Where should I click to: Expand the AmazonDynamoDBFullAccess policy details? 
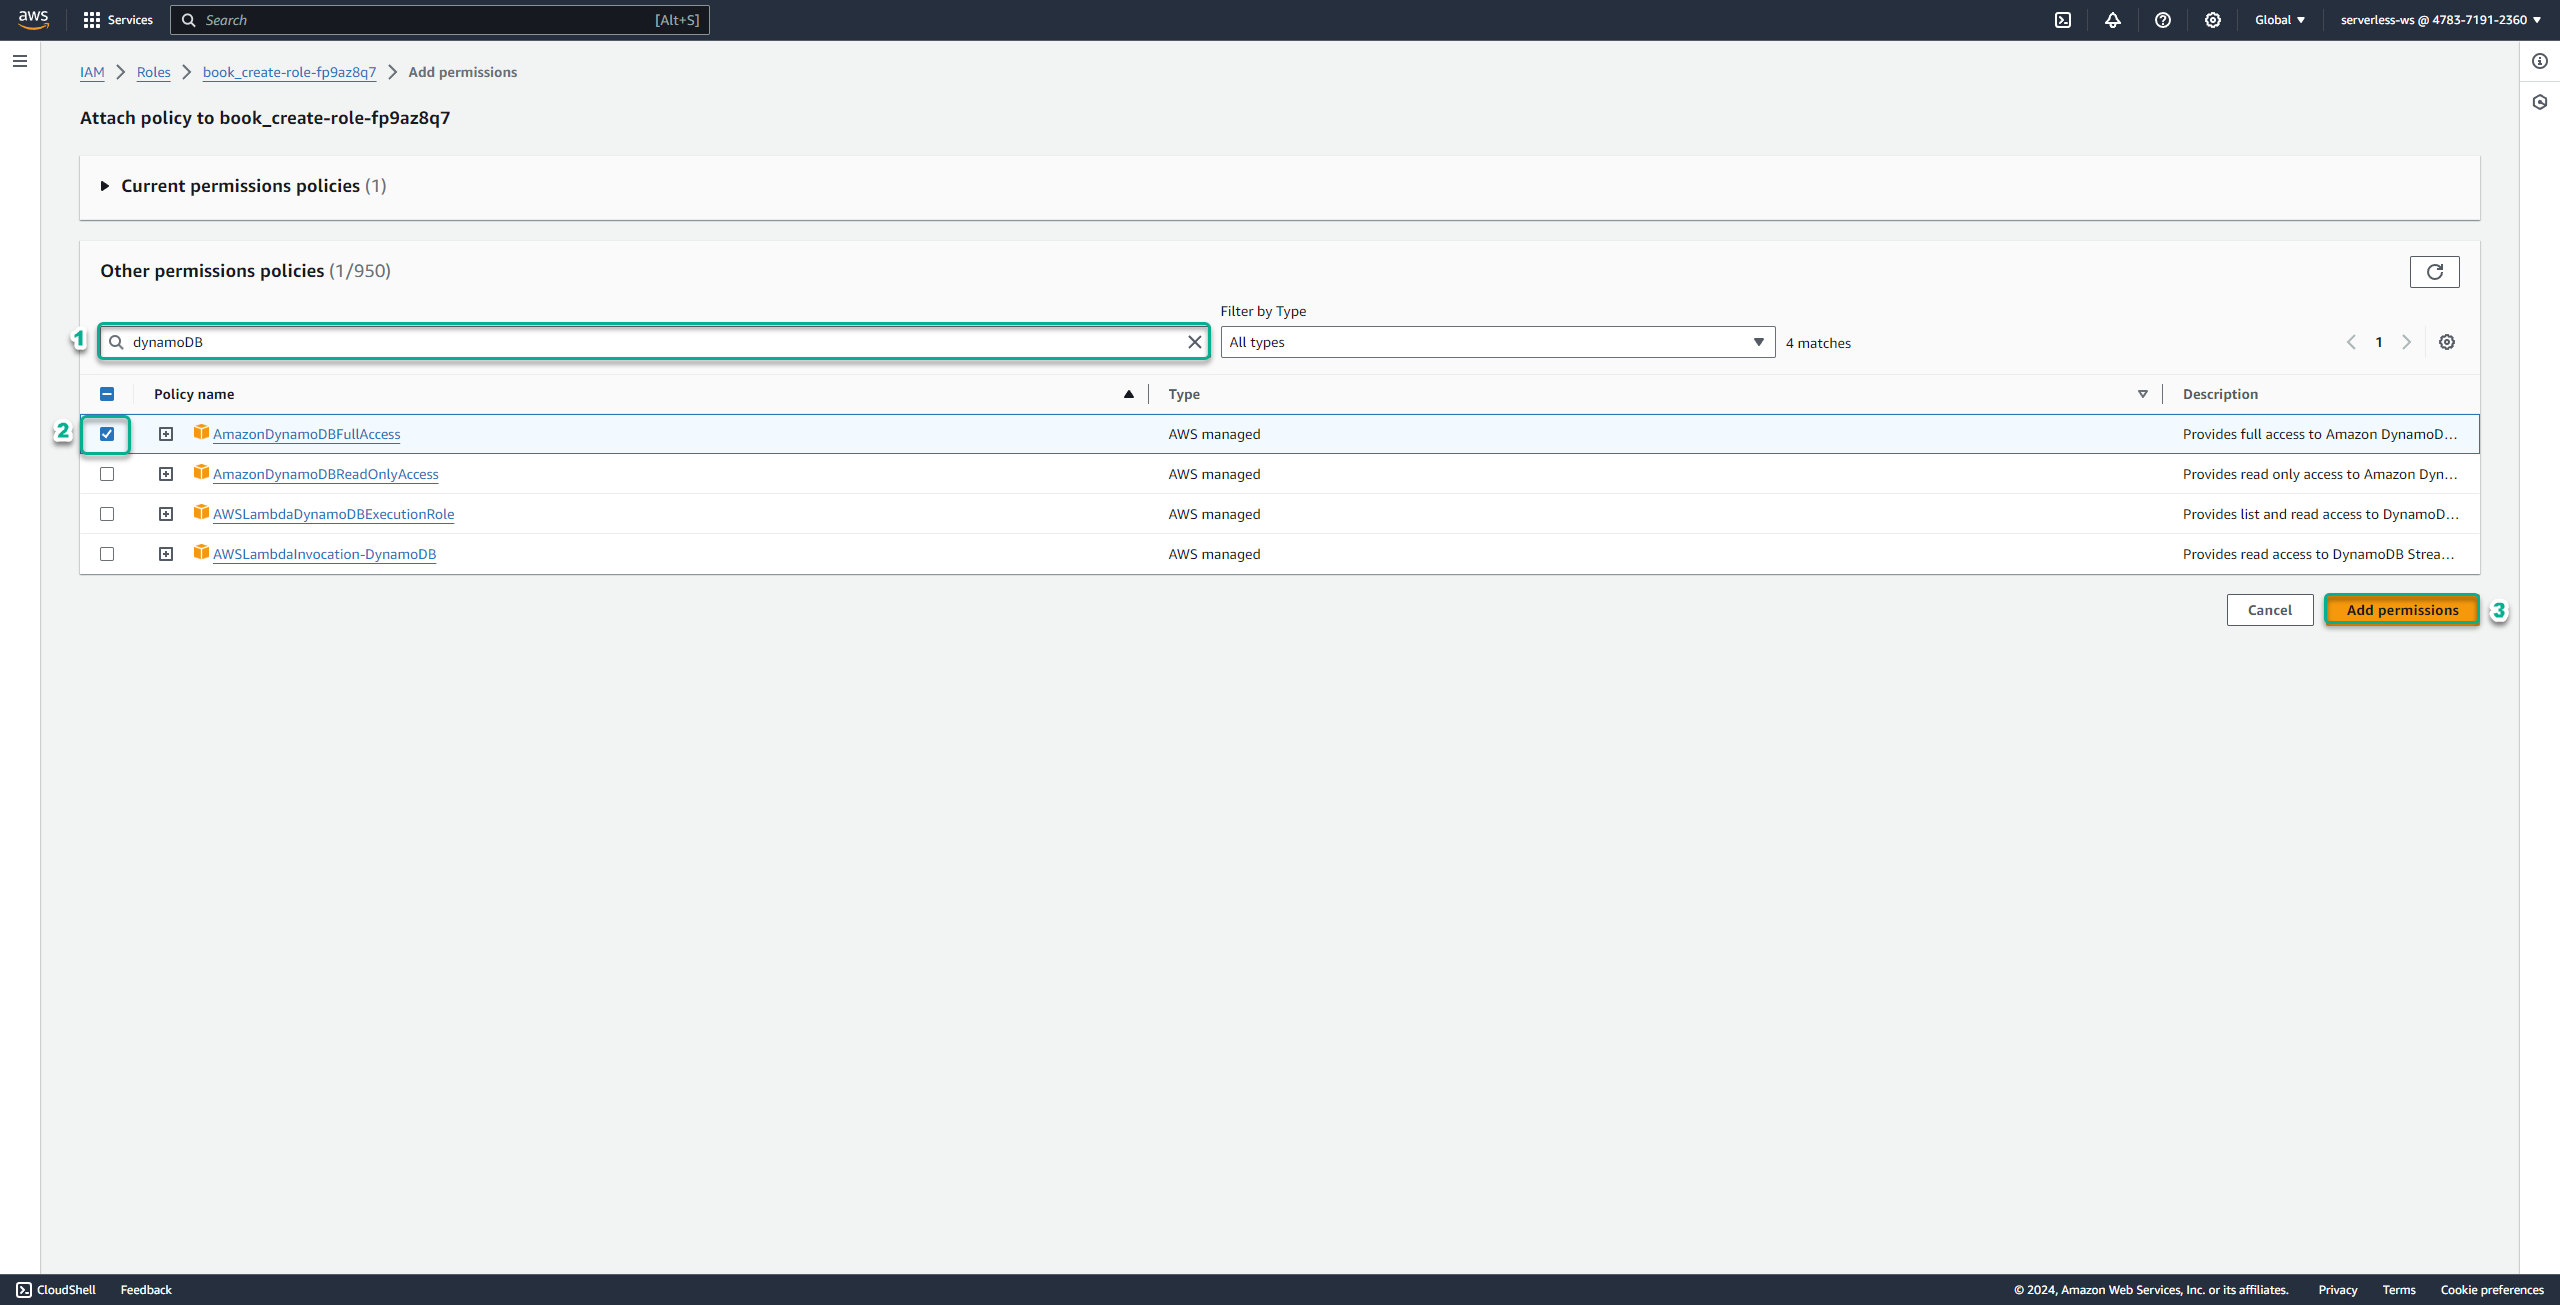(x=165, y=433)
